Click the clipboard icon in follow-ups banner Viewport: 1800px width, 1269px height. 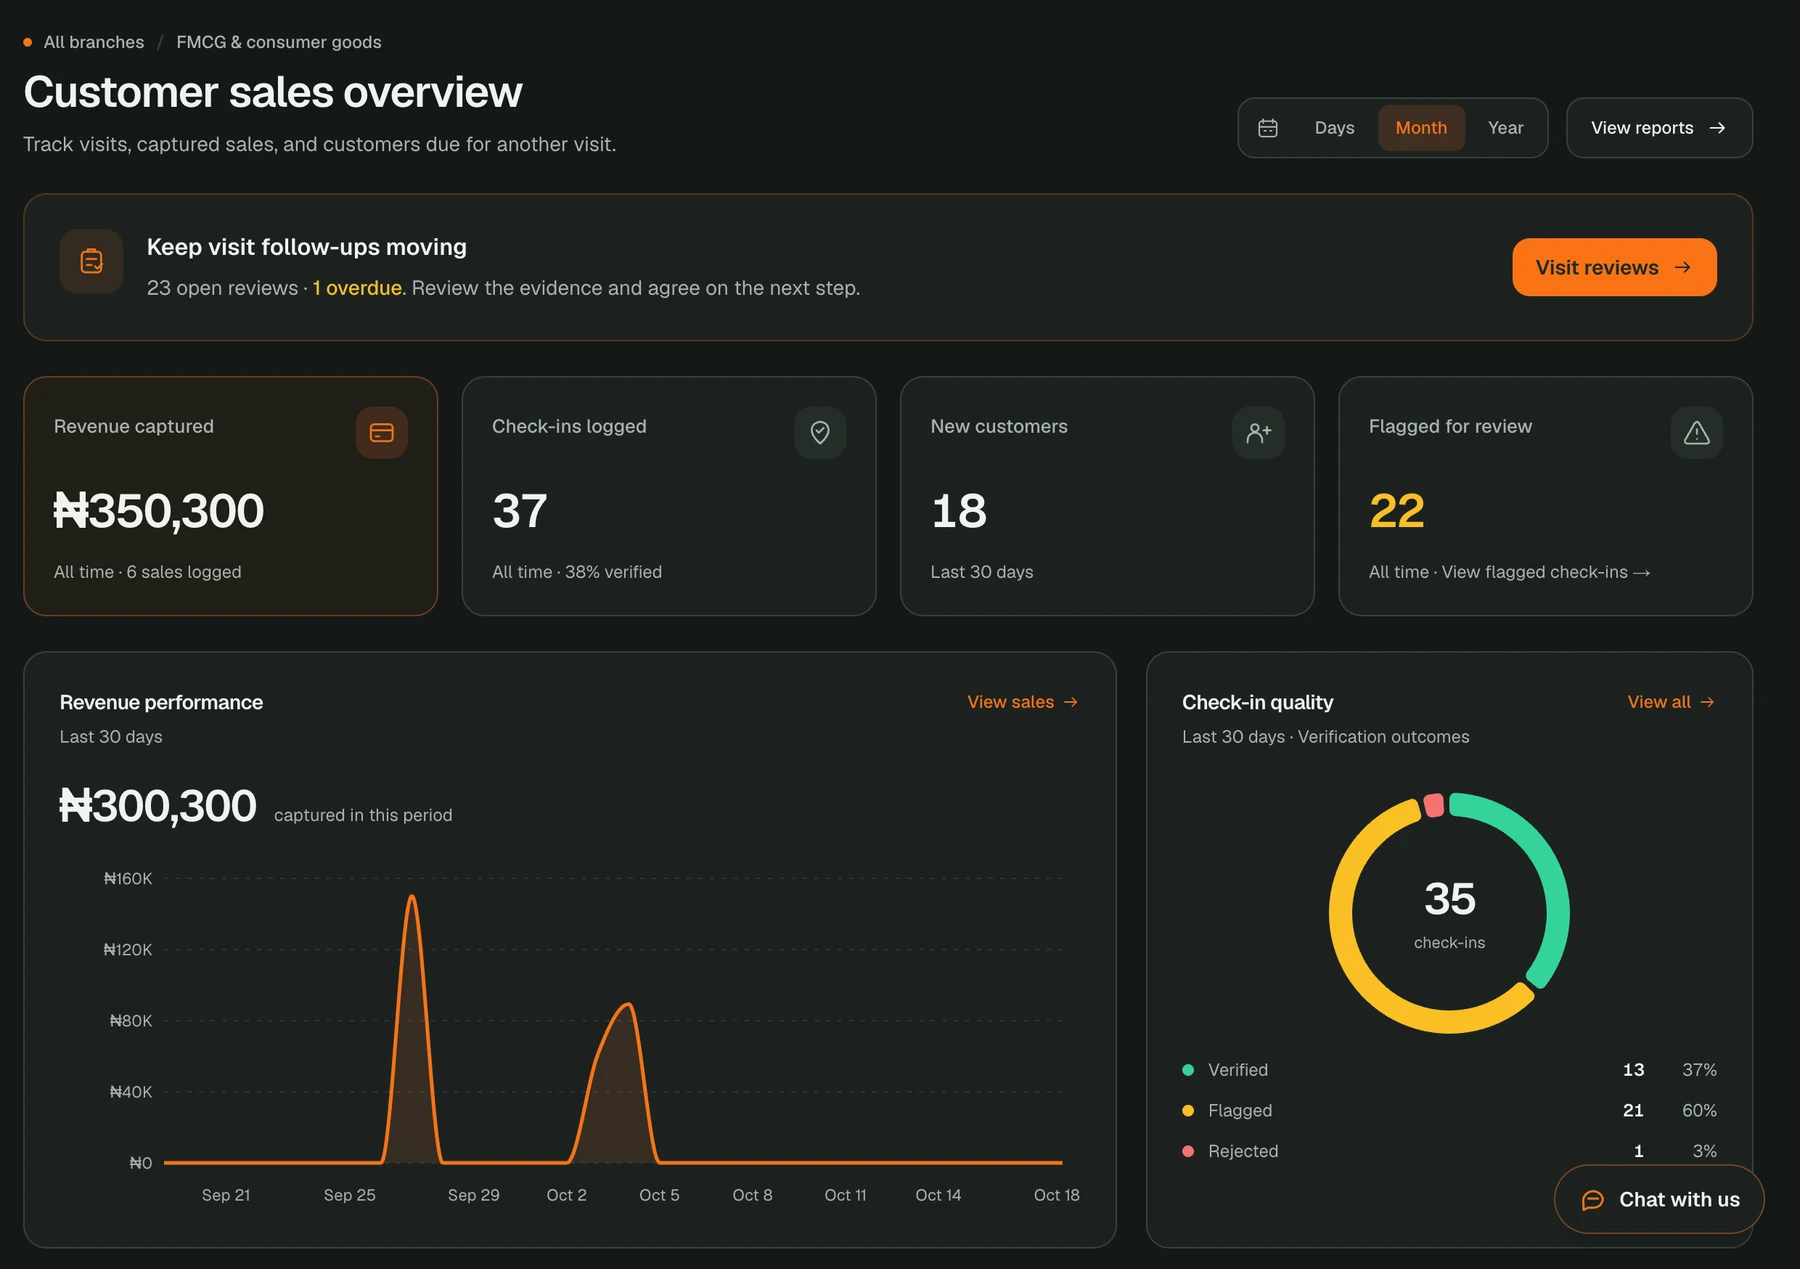(x=92, y=262)
